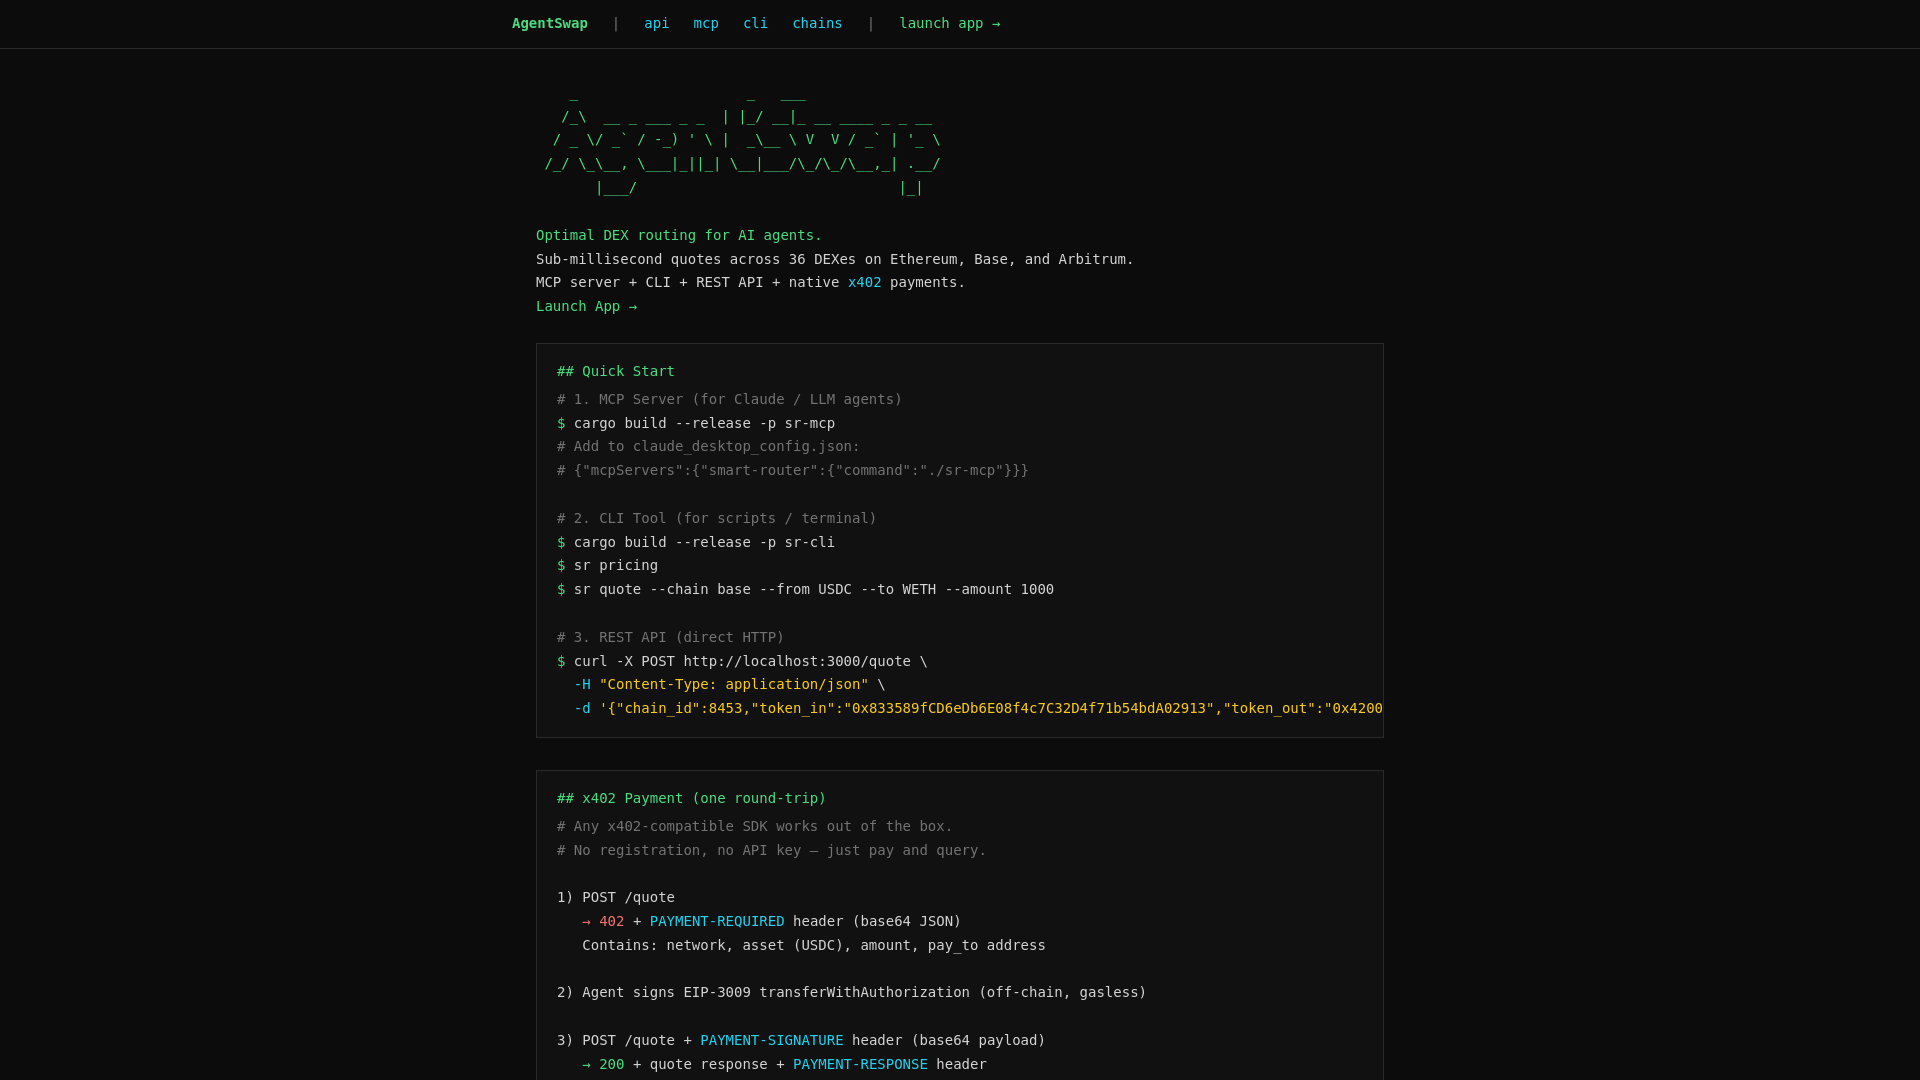The height and width of the screenshot is (1080, 1920).
Task: Click 'Contains: network, asset (USDC)' line
Action: [x=813, y=945]
